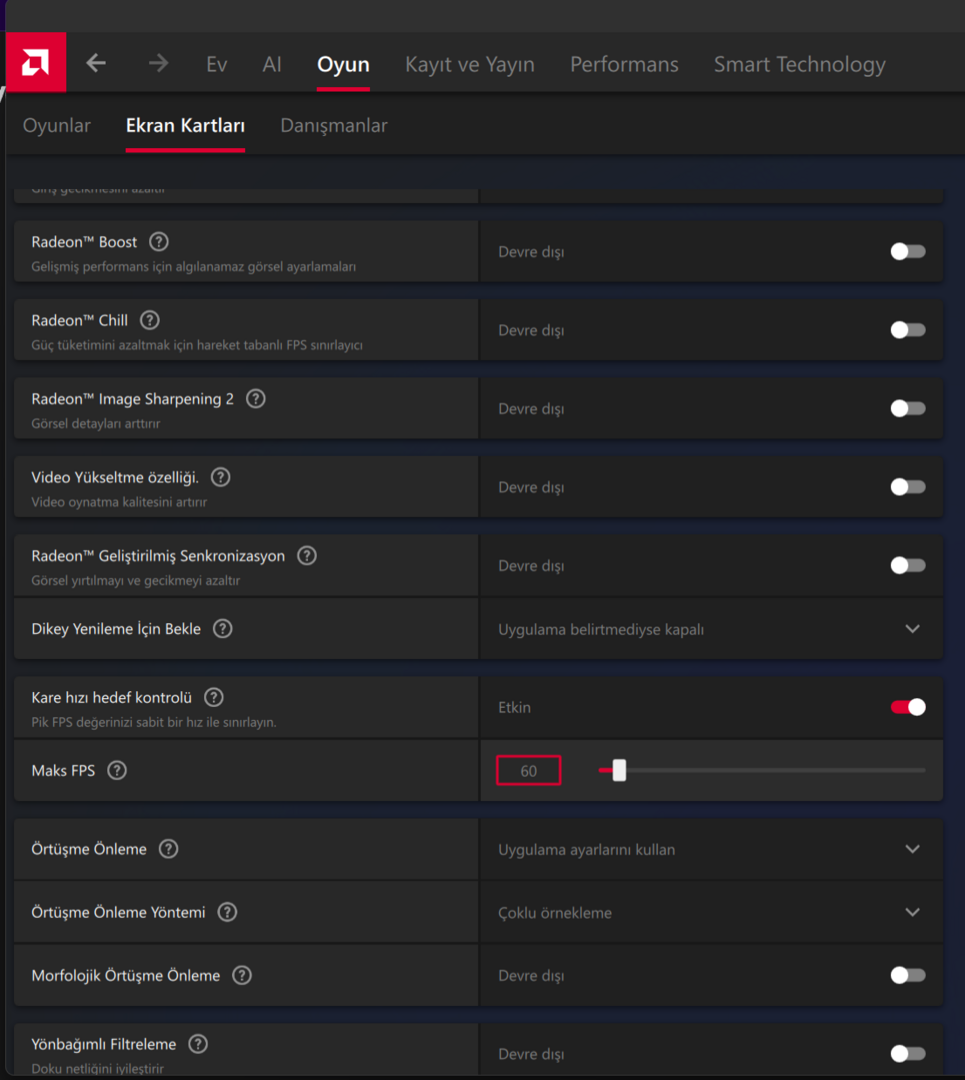Viewport: 965px width, 1080px height.
Task: Disable Kare hızı hedef kontrolü toggle
Action: [908, 707]
